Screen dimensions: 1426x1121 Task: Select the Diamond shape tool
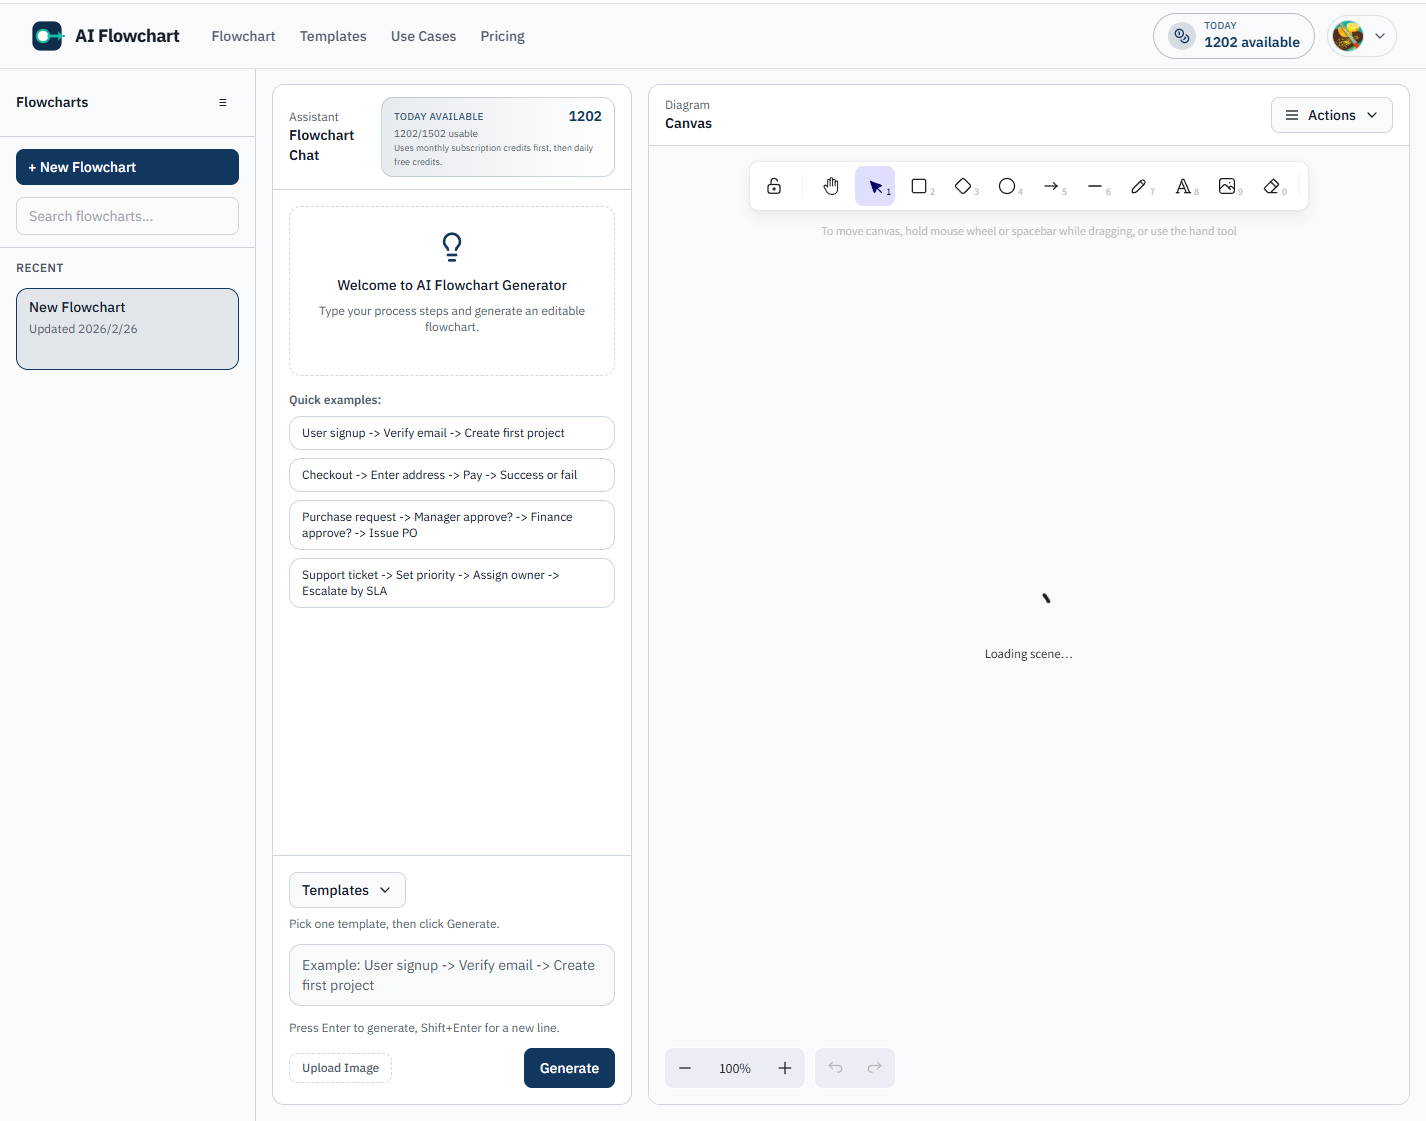(963, 186)
